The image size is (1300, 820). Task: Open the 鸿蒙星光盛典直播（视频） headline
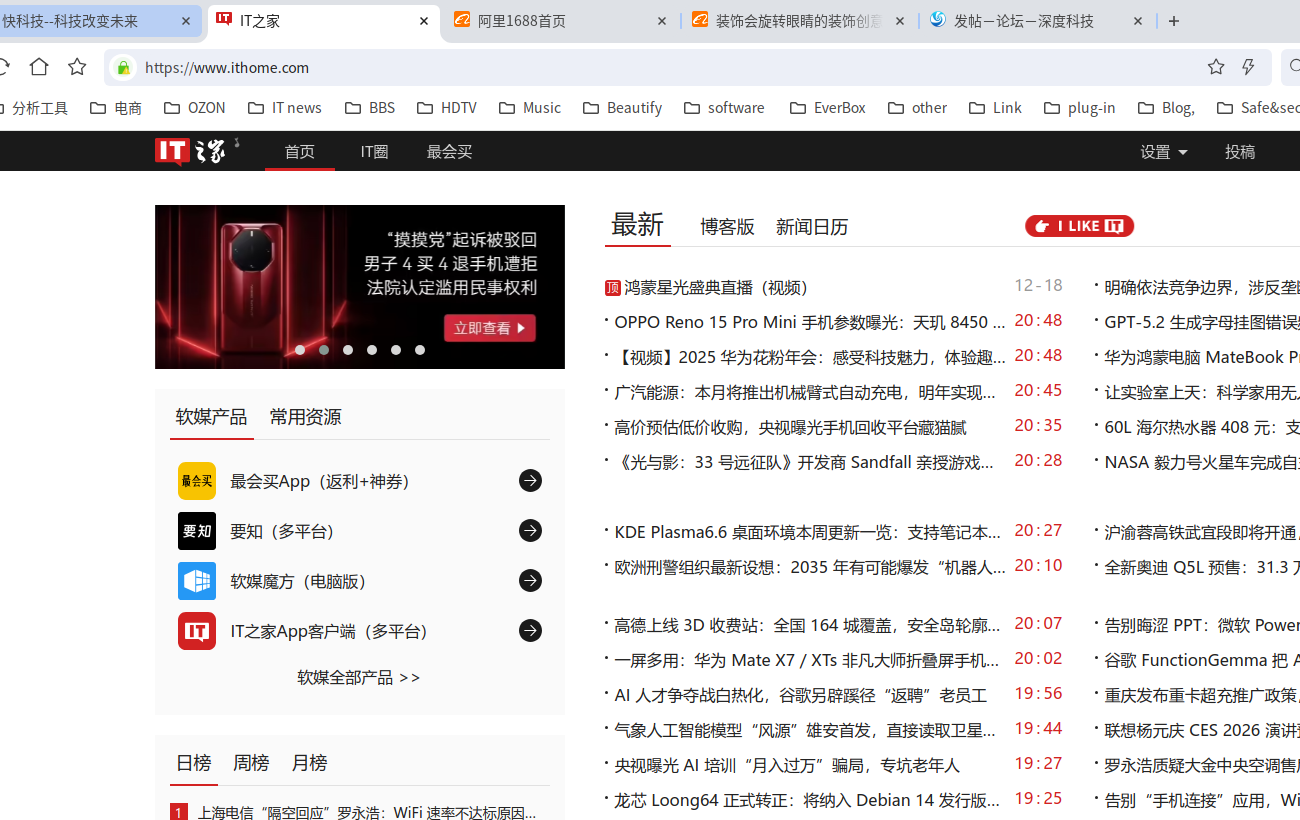(x=716, y=288)
